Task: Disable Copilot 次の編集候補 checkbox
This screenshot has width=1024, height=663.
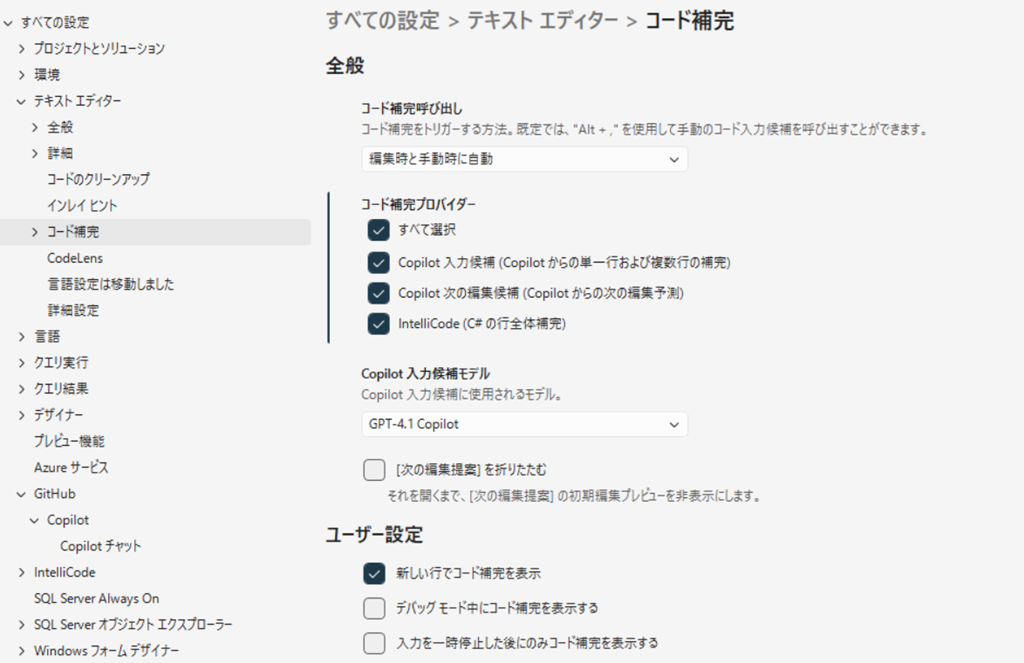Action: (x=377, y=294)
